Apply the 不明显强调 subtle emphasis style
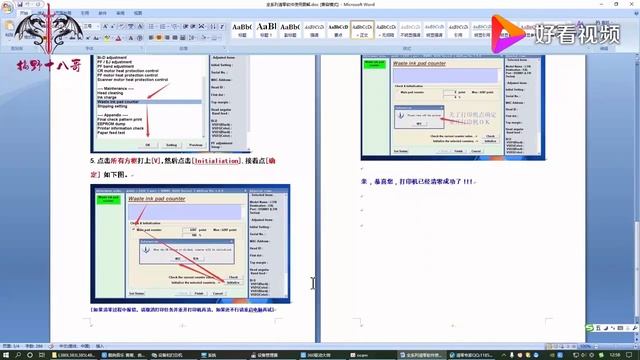Screen dimensions: 640x360 point(410,30)
